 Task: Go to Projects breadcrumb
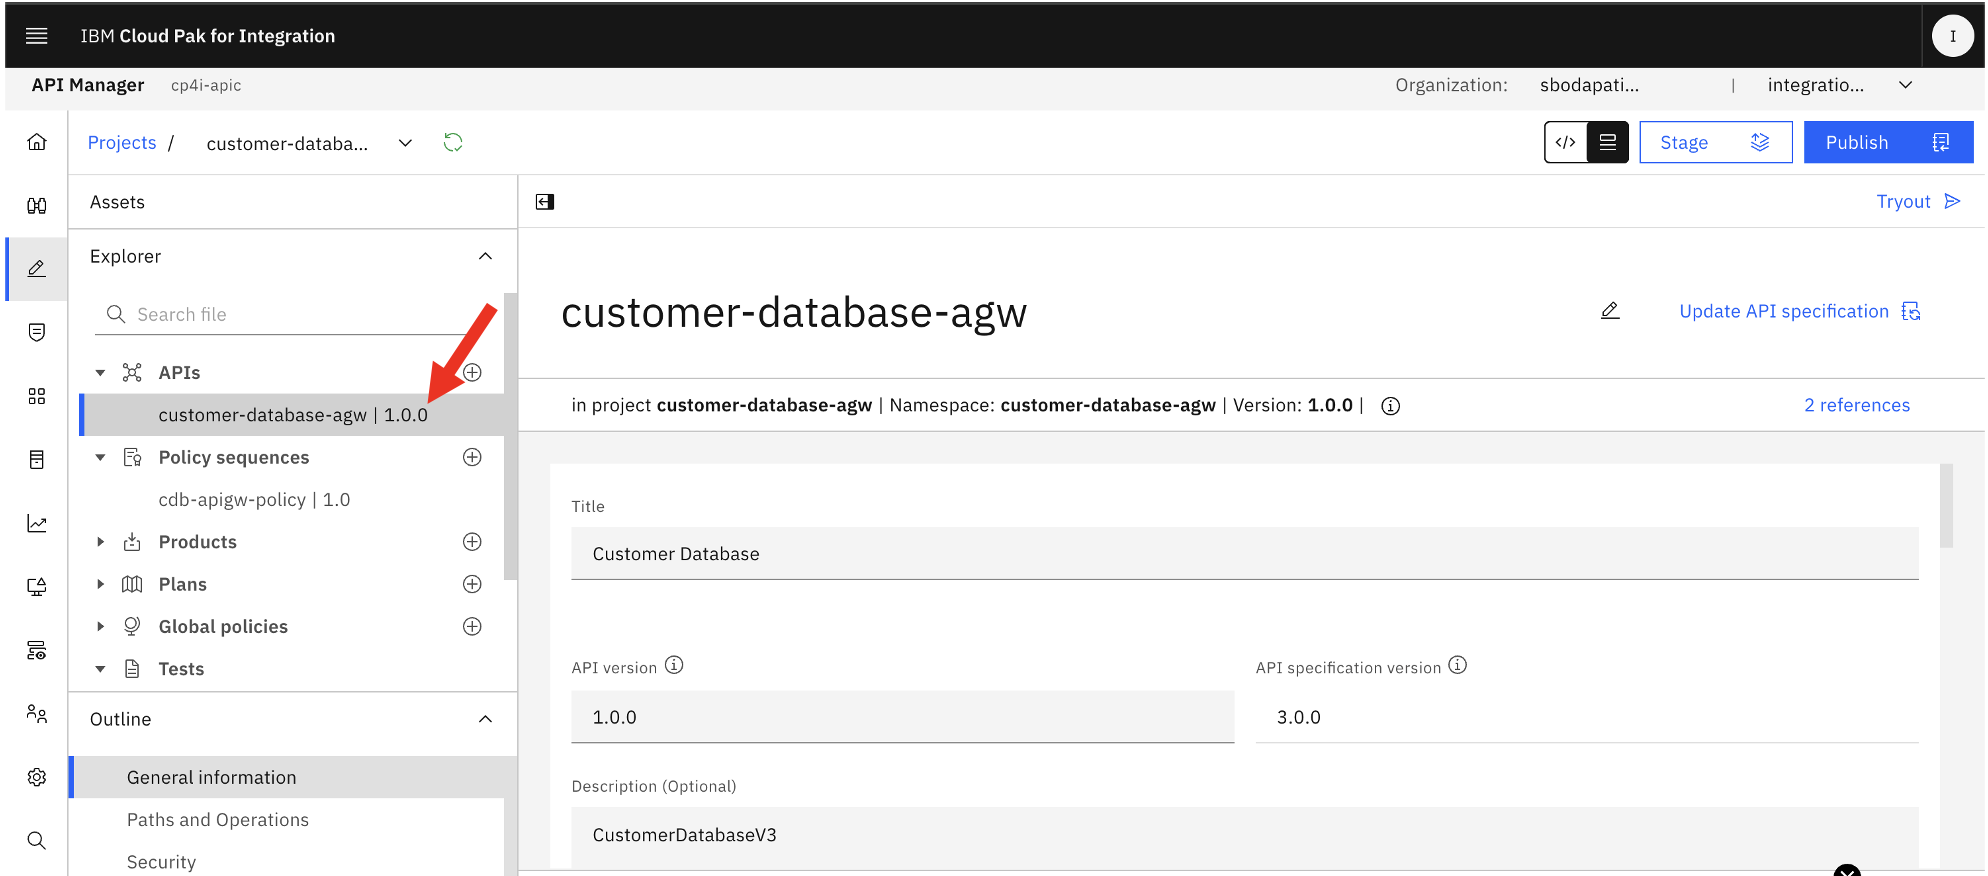click(x=122, y=143)
